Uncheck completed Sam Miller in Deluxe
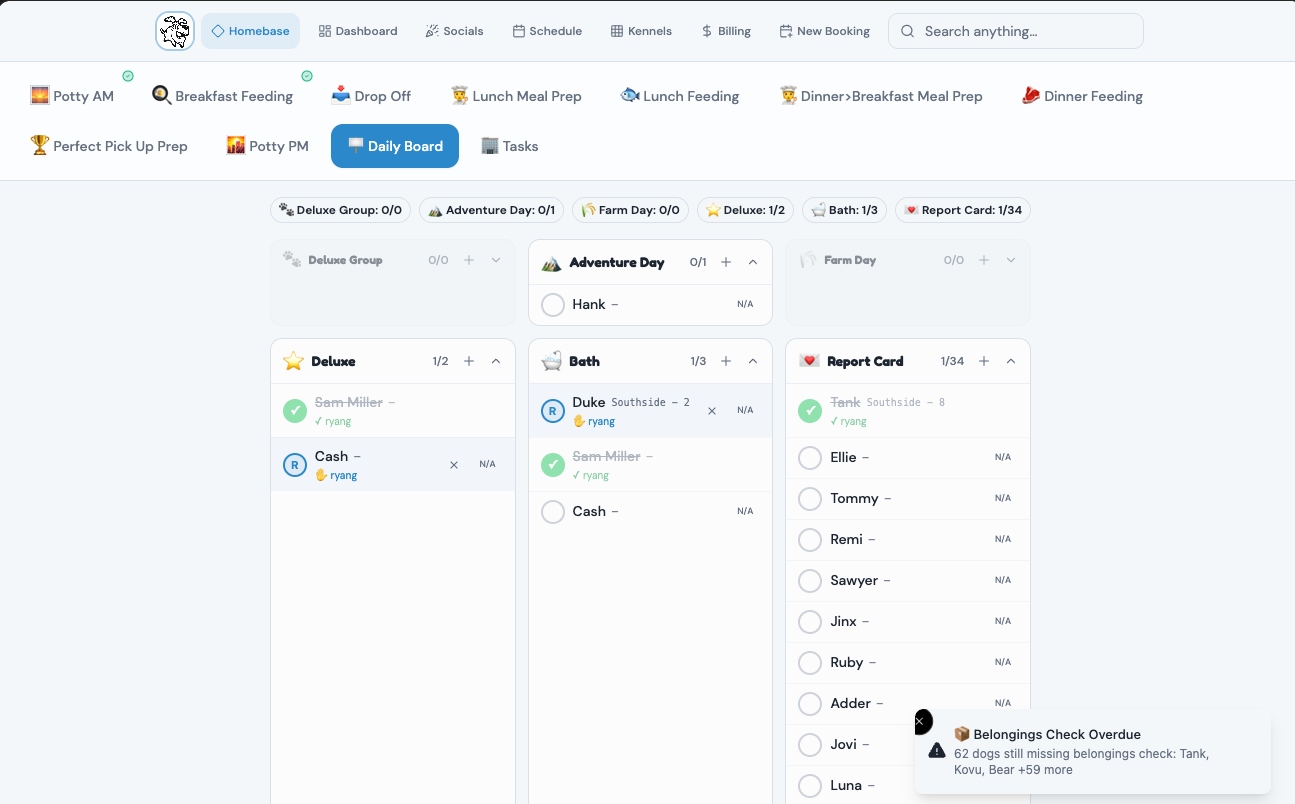Viewport: 1295px width, 804px height. click(x=295, y=411)
